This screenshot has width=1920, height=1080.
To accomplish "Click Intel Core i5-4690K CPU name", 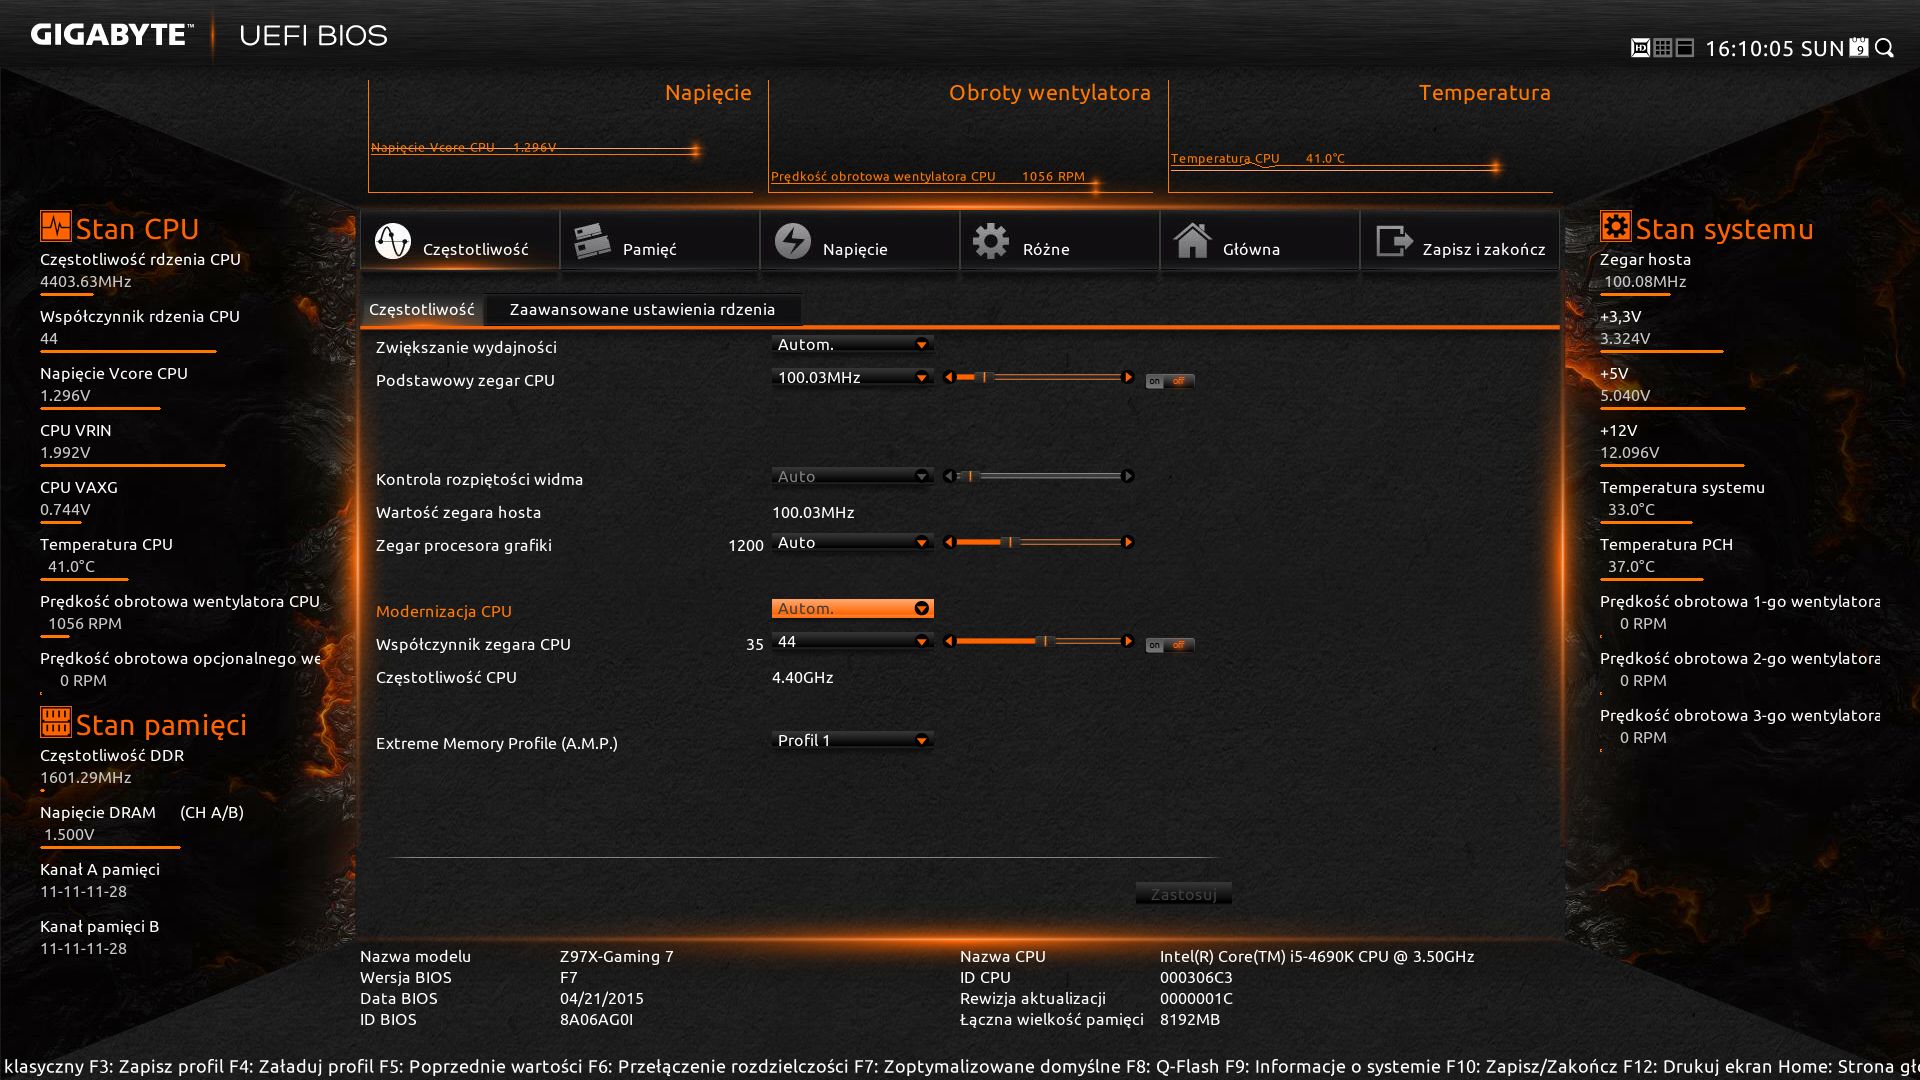I will (x=1317, y=957).
